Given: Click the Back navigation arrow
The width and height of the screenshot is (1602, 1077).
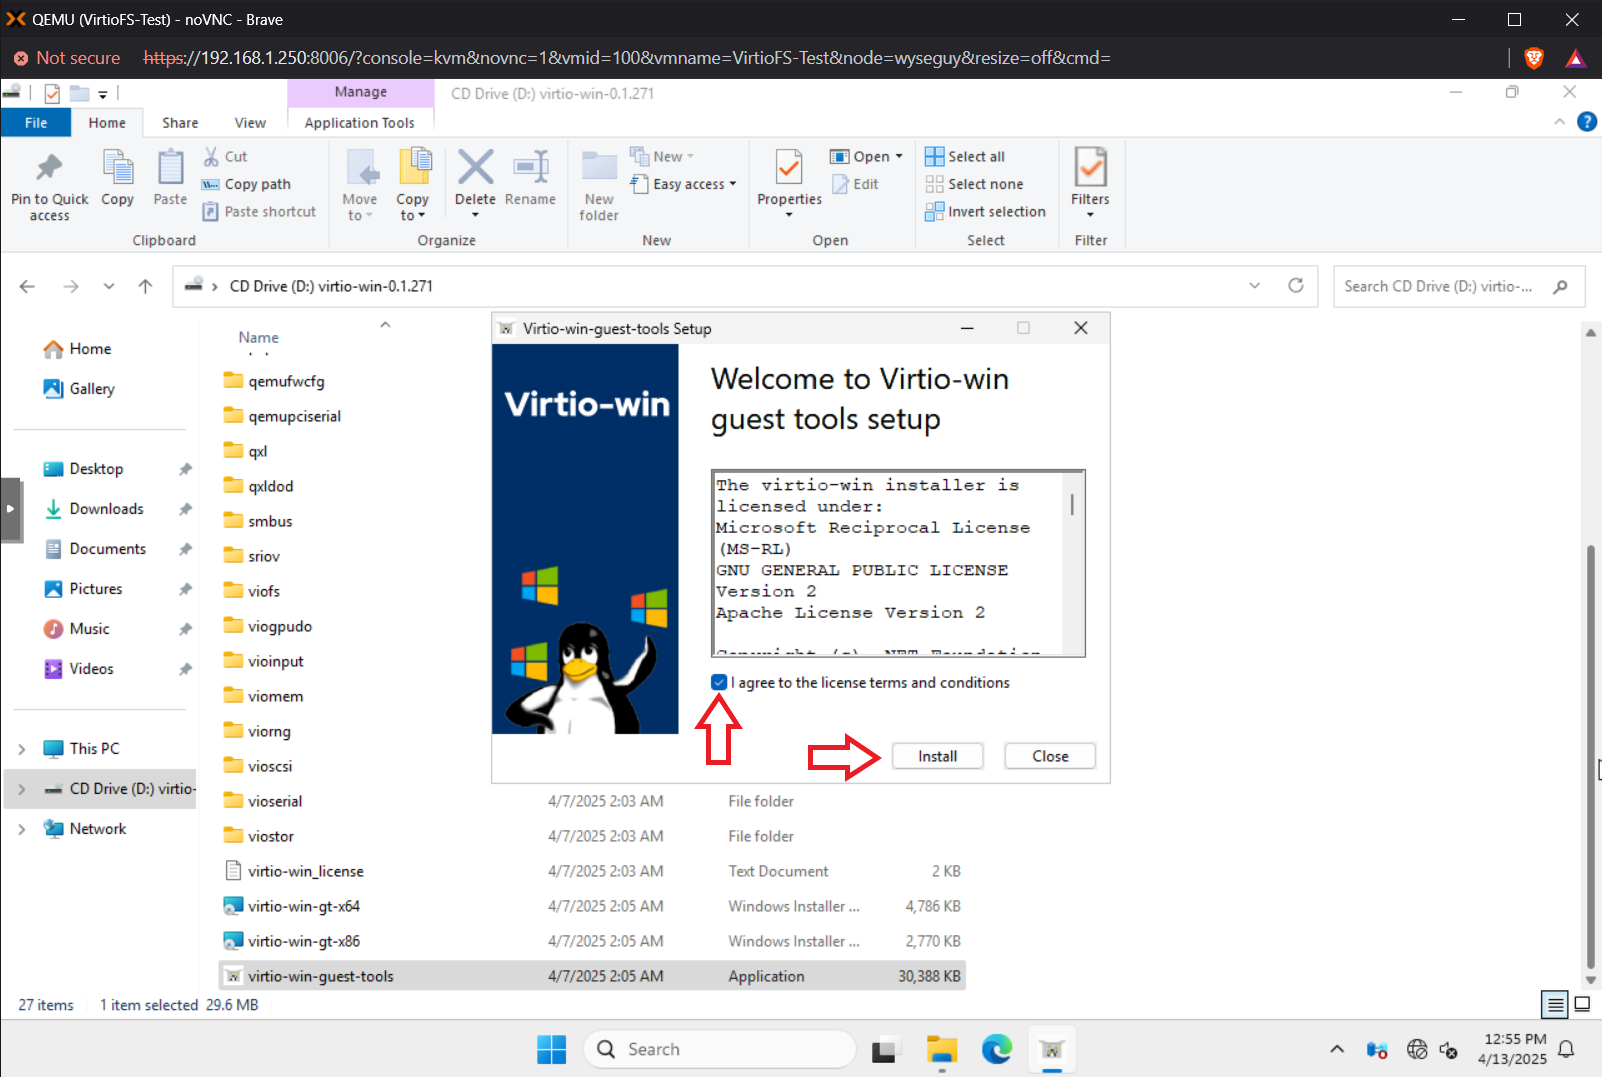Looking at the screenshot, I should 27,286.
